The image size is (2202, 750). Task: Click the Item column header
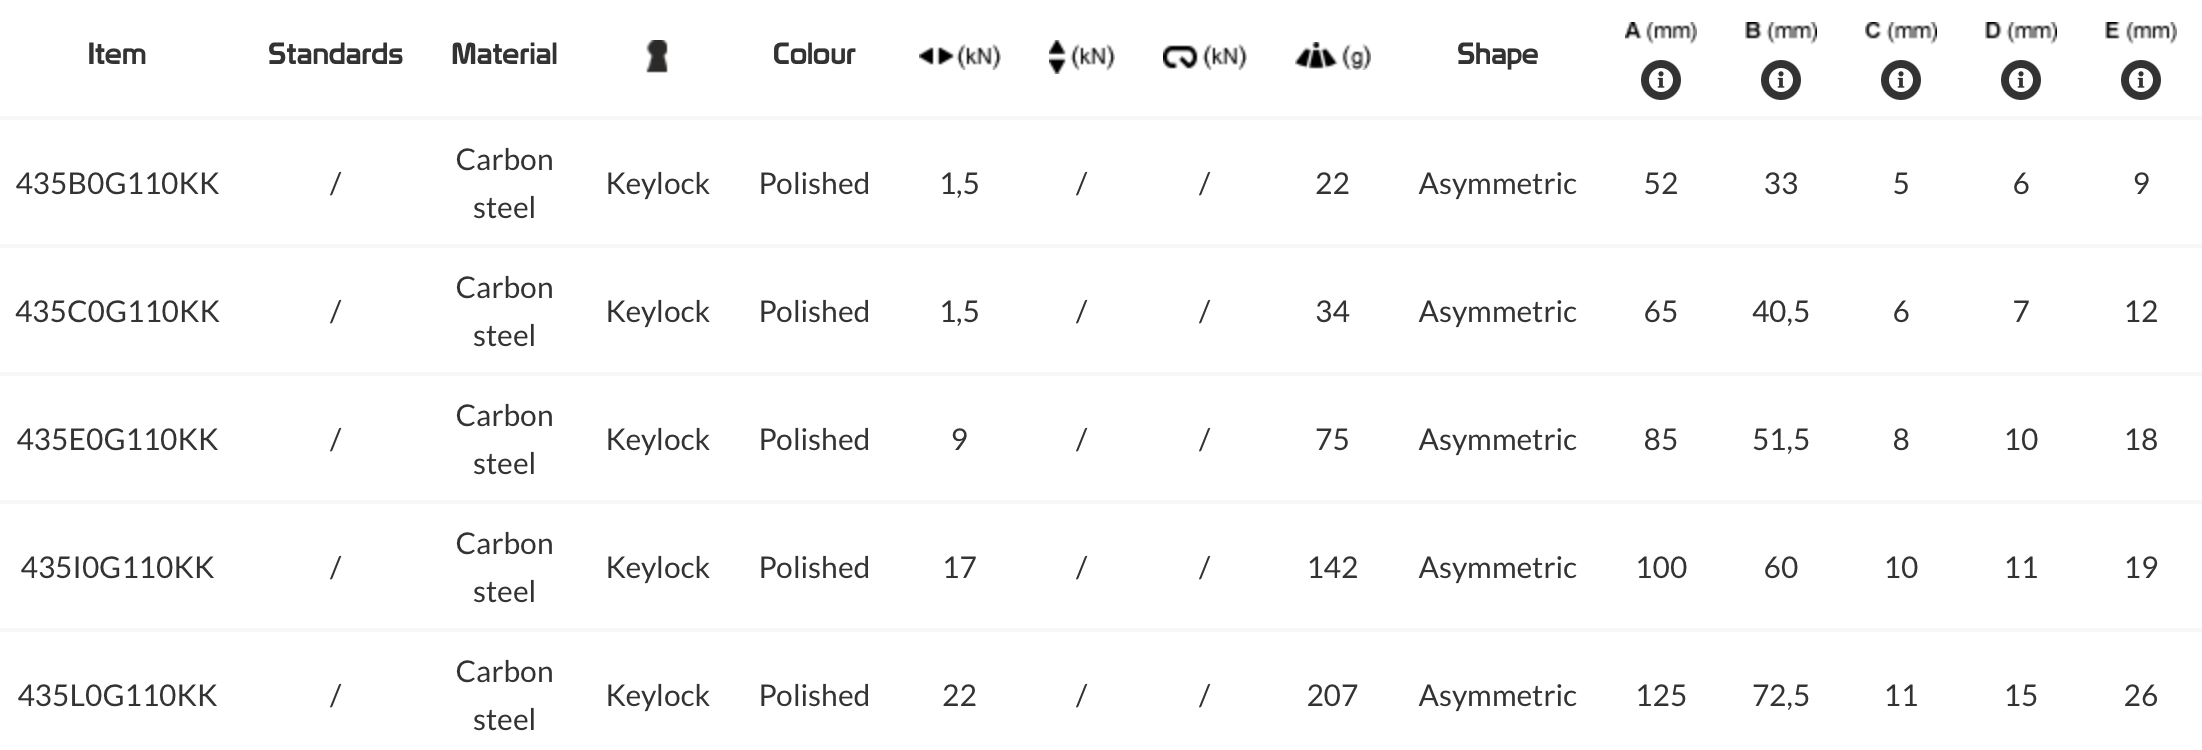click(x=117, y=54)
